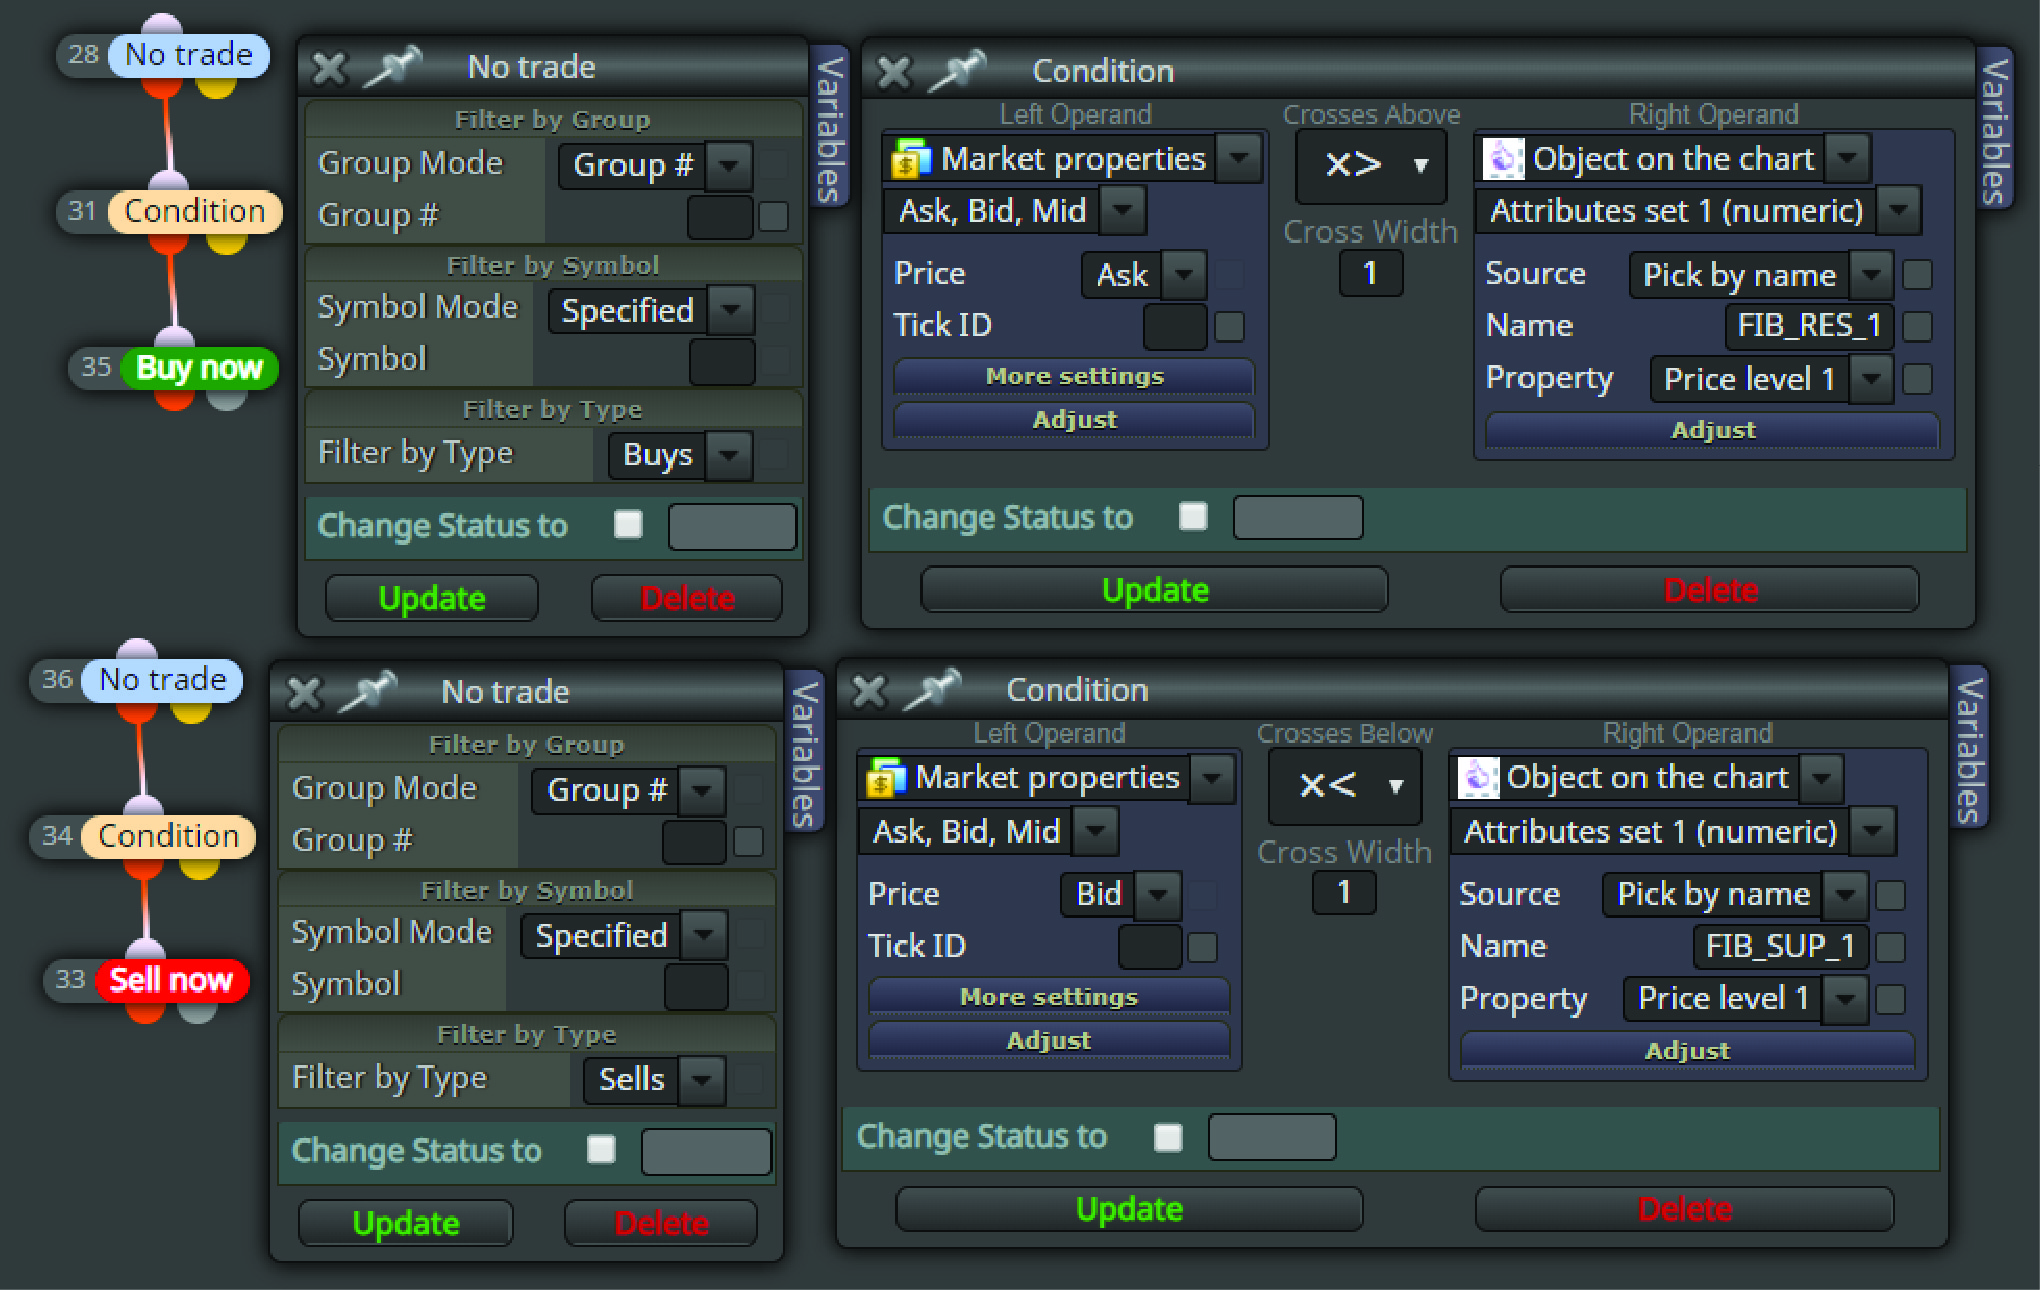Click gray output dot under Buy now node
2040x1290 pixels.
click(226, 399)
